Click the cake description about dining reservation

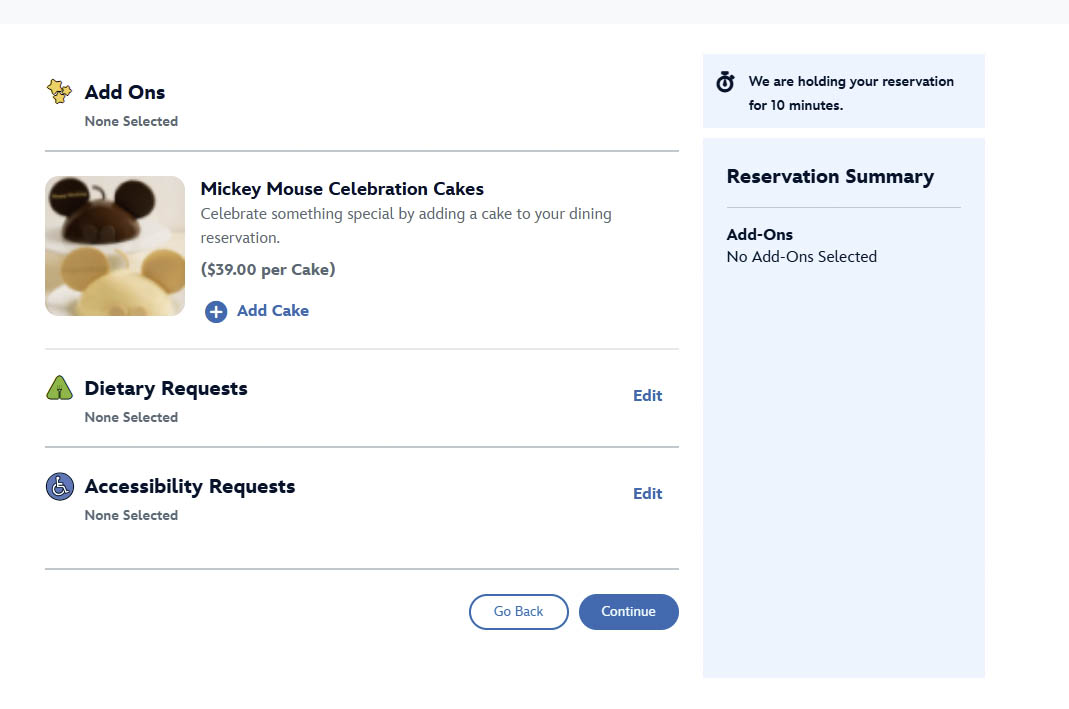[405, 226]
